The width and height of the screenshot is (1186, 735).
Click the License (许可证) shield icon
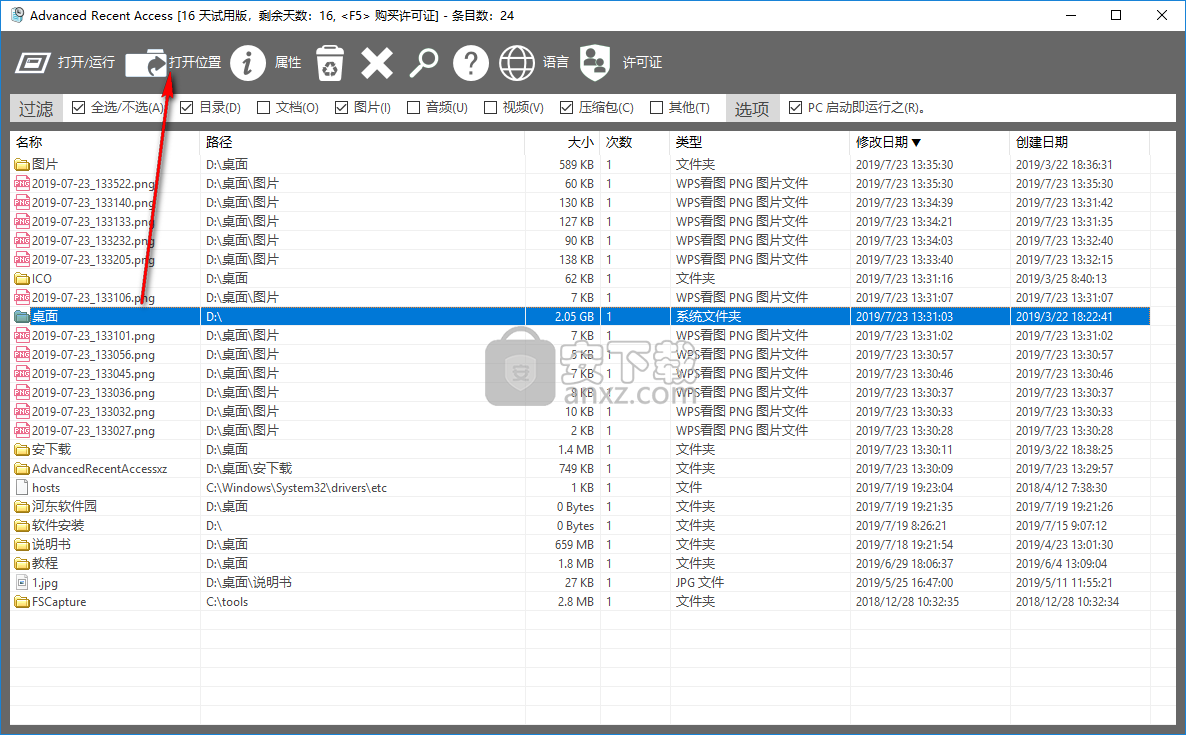pyautogui.click(x=595, y=63)
